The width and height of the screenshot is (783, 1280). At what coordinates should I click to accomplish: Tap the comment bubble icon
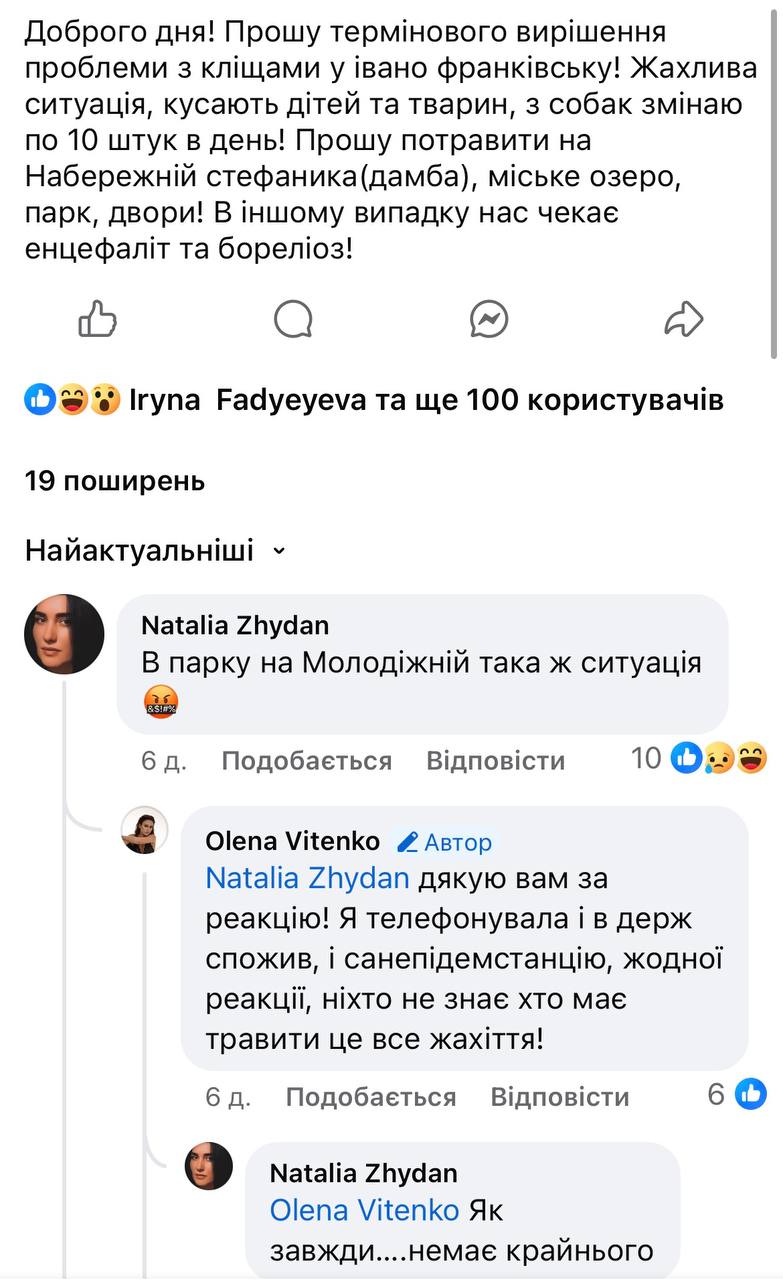click(293, 320)
